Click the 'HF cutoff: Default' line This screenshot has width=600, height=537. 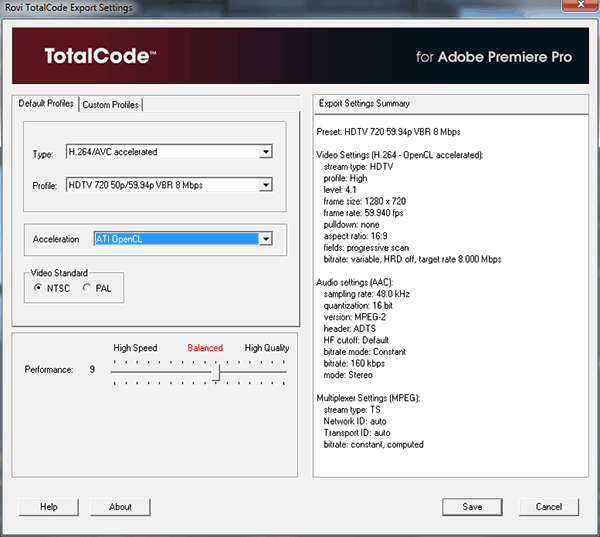coord(356,340)
